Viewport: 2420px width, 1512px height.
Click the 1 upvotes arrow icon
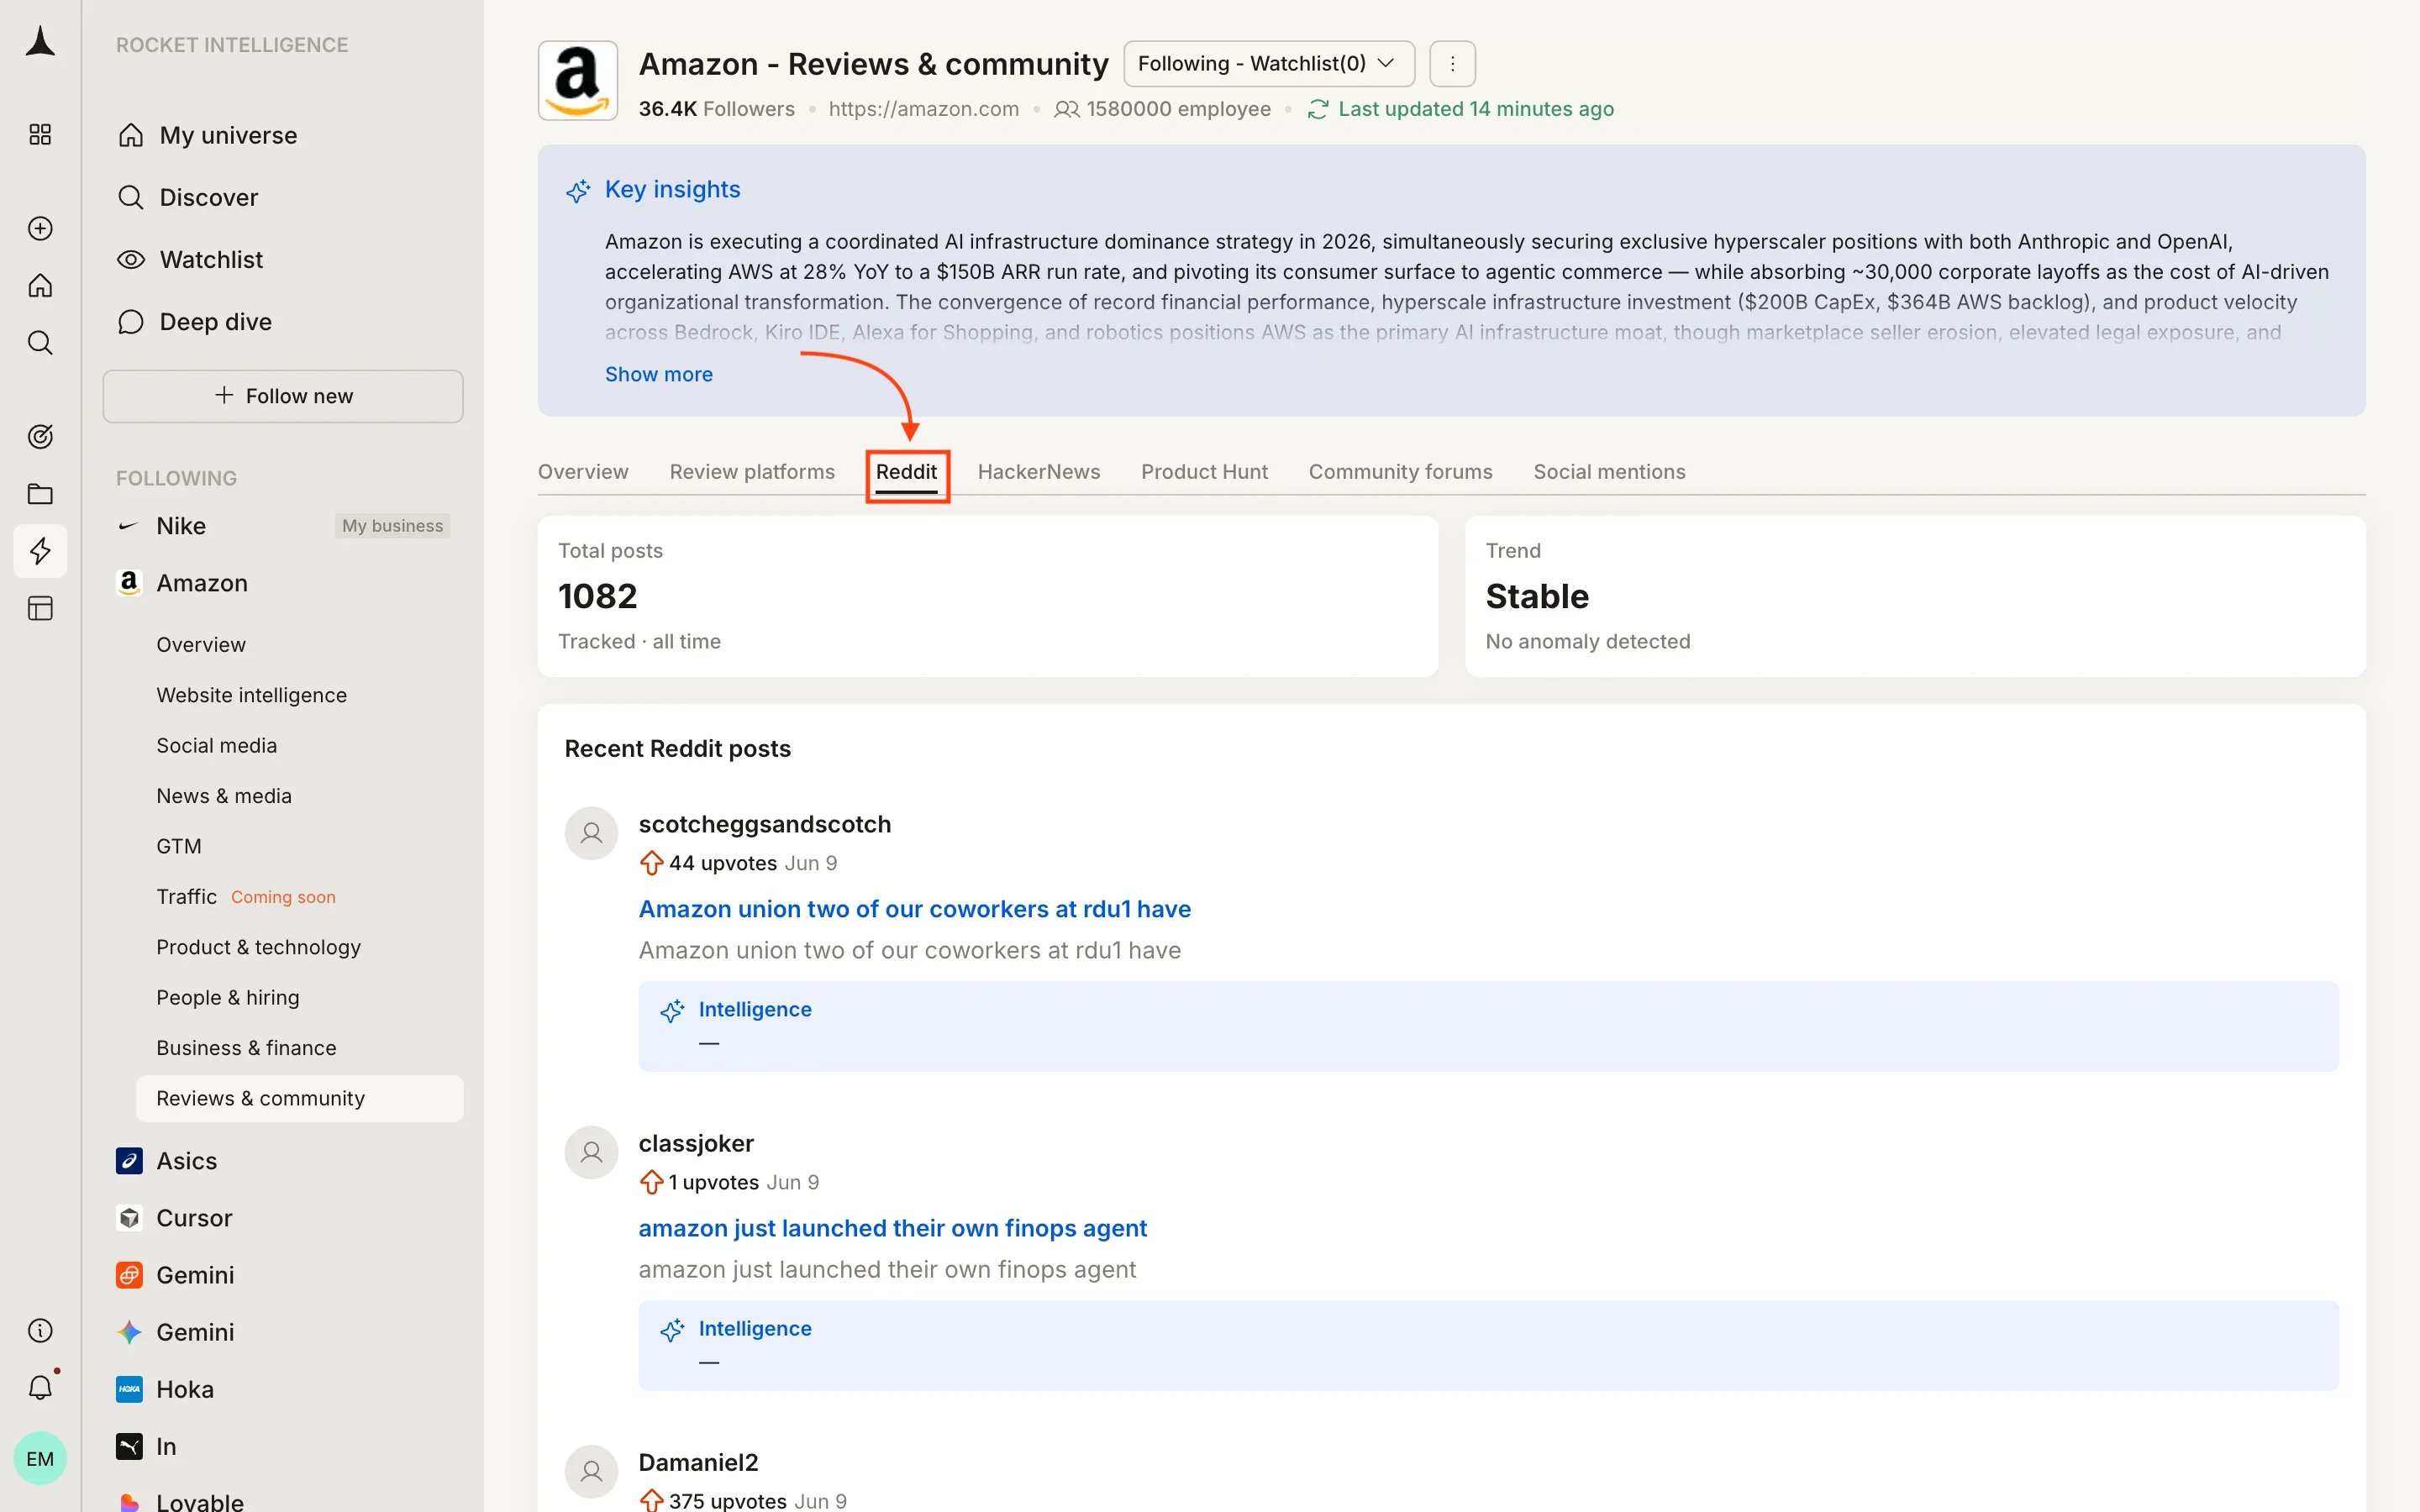click(652, 1182)
